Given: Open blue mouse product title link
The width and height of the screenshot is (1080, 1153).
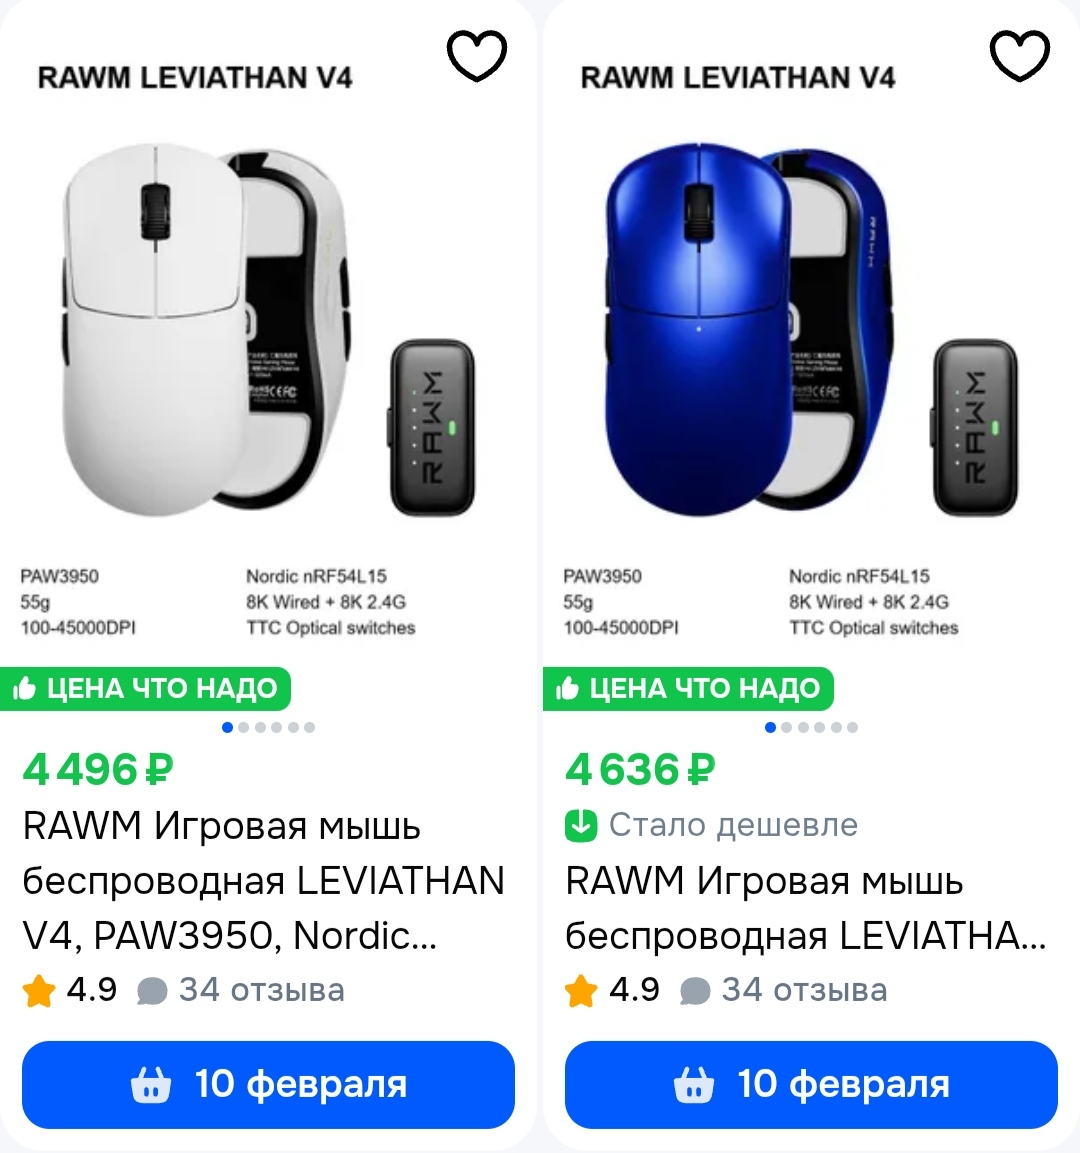Looking at the screenshot, I should pos(806,908).
